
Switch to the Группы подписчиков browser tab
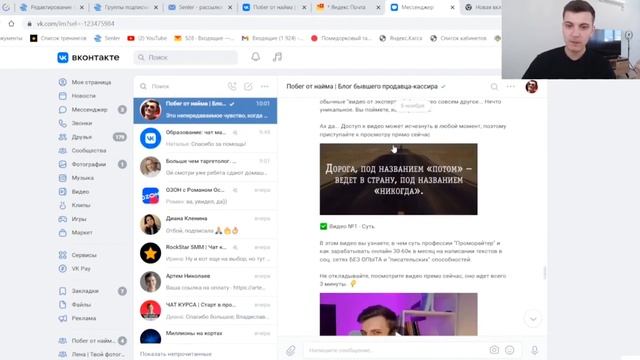[126, 7]
